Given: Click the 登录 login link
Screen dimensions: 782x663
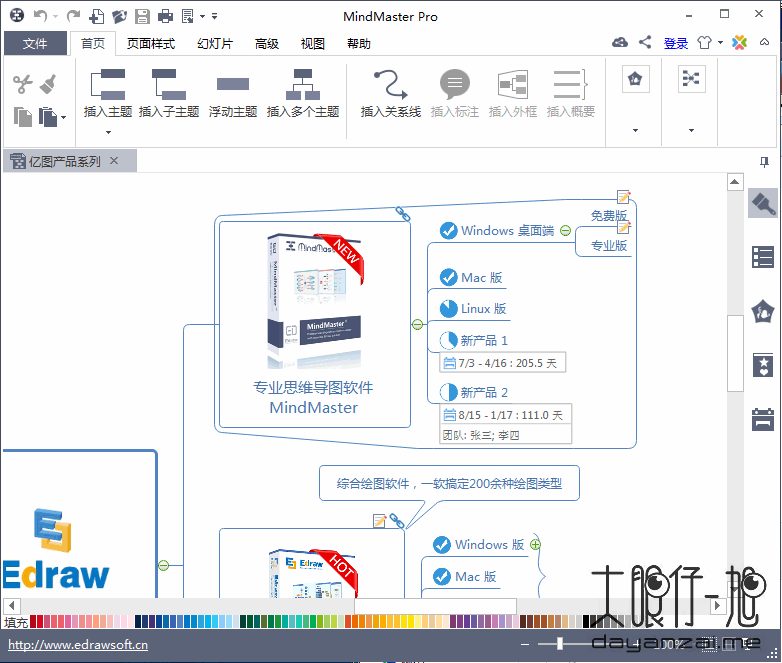Looking at the screenshot, I should click(x=676, y=43).
